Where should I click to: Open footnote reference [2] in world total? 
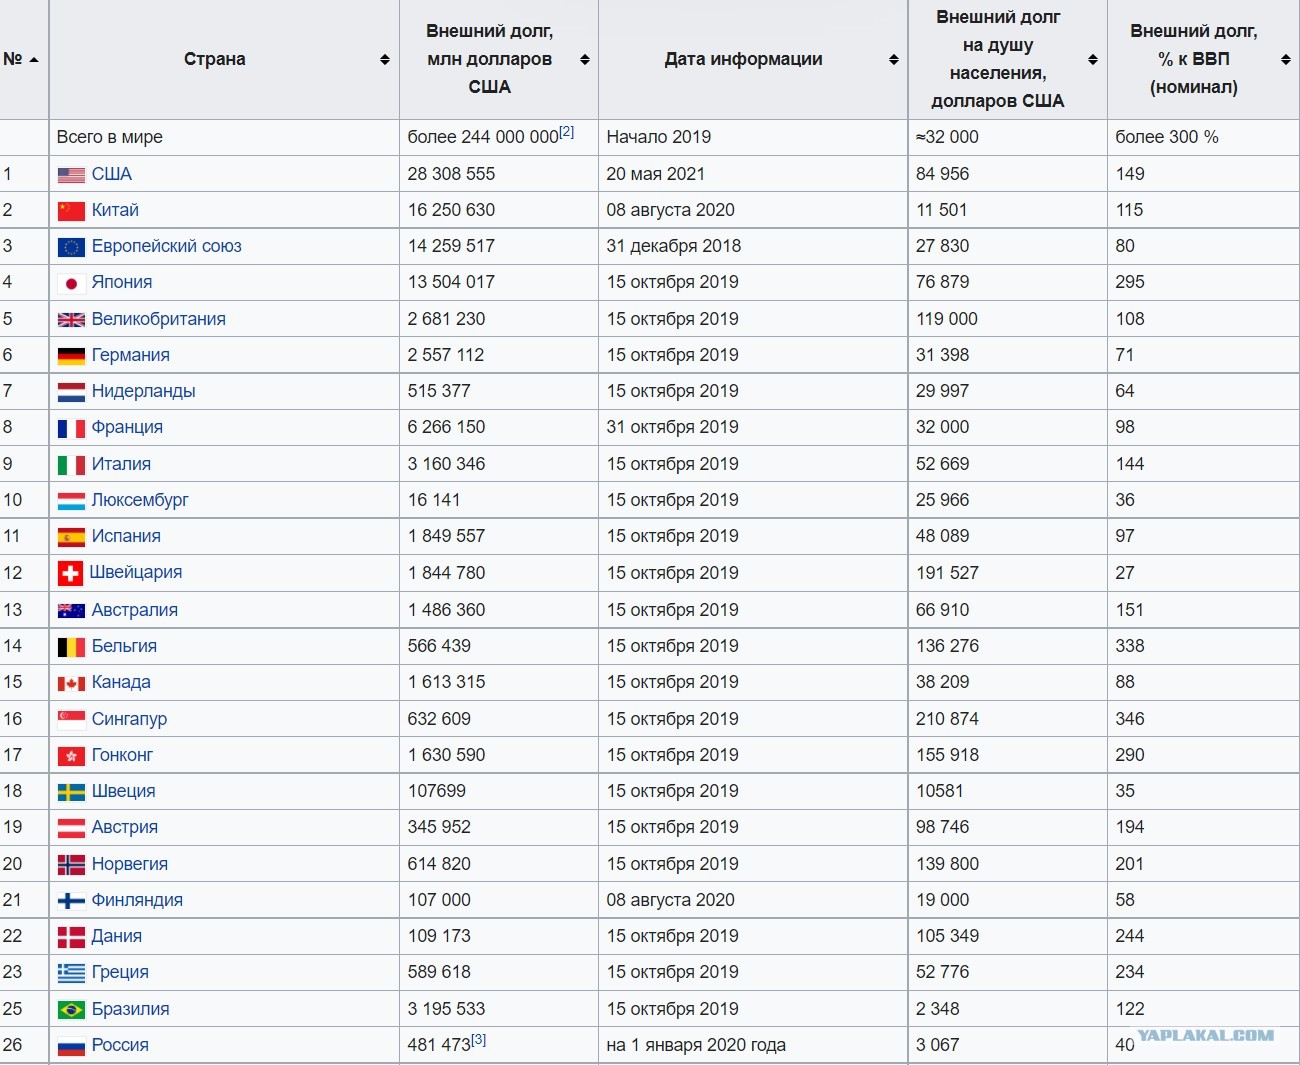pyautogui.click(x=567, y=132)
